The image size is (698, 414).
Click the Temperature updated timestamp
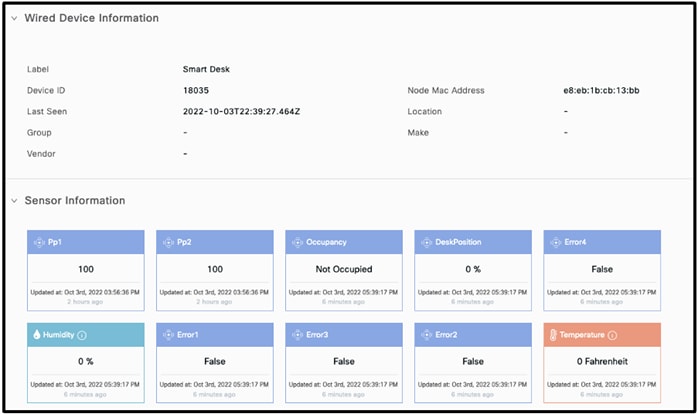pyautogui.click(x=601, y=385)
